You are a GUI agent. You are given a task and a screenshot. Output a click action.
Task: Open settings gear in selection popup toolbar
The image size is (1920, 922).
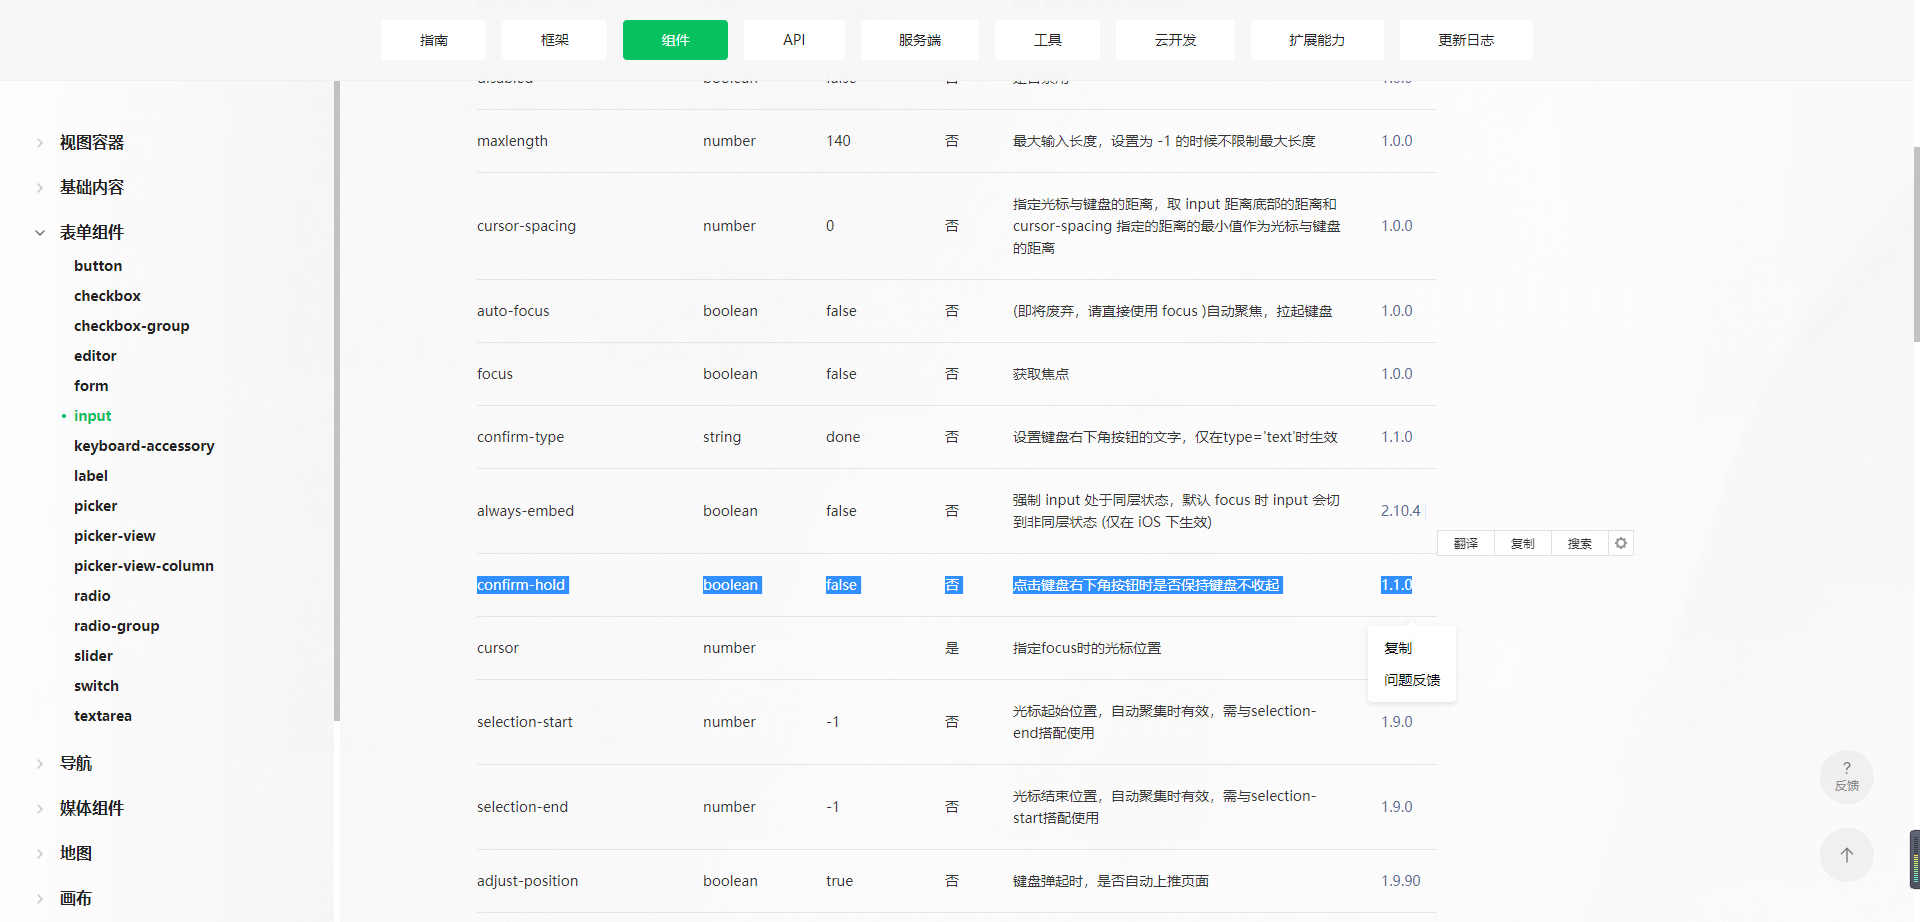1621,543
